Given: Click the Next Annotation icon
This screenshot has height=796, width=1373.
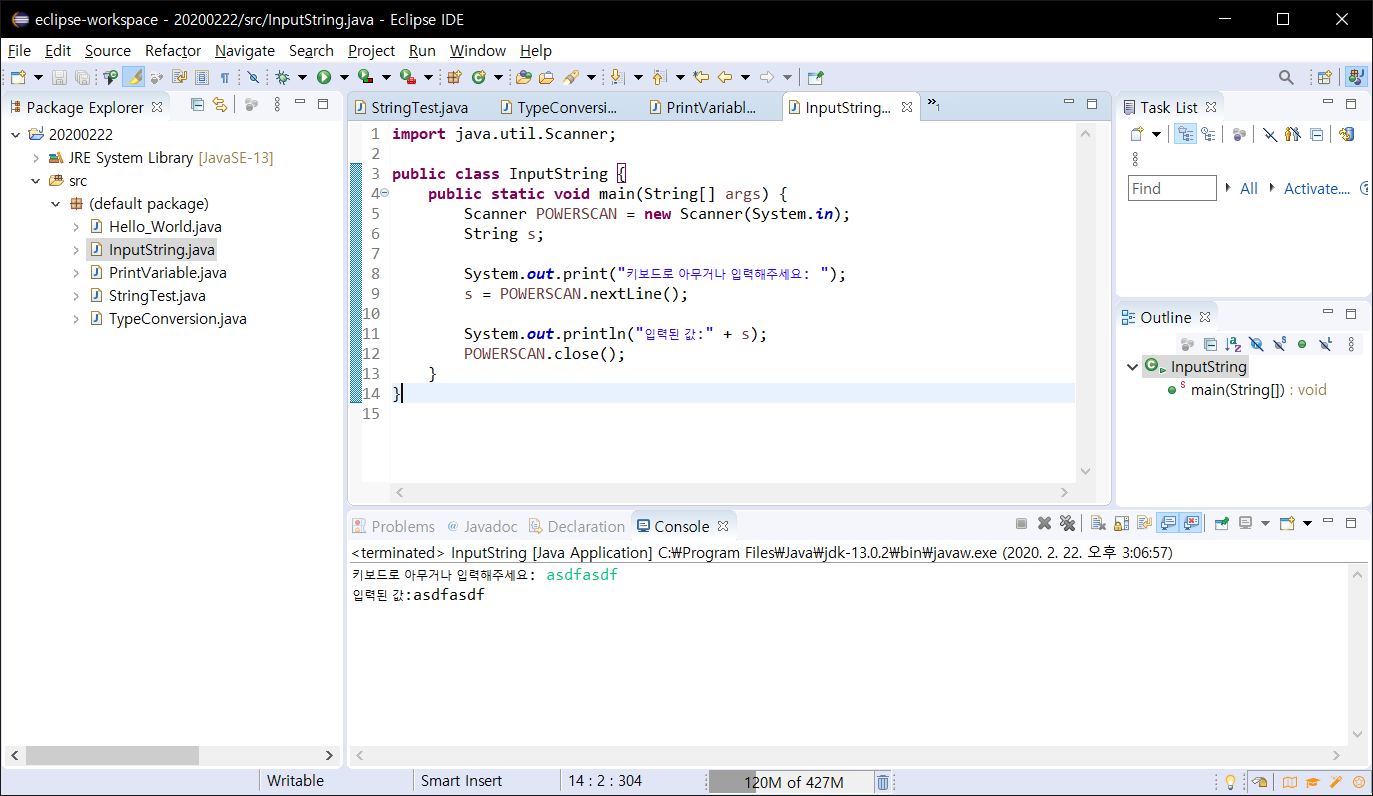Looking at the screenshot, I should (x=617, y=77).
